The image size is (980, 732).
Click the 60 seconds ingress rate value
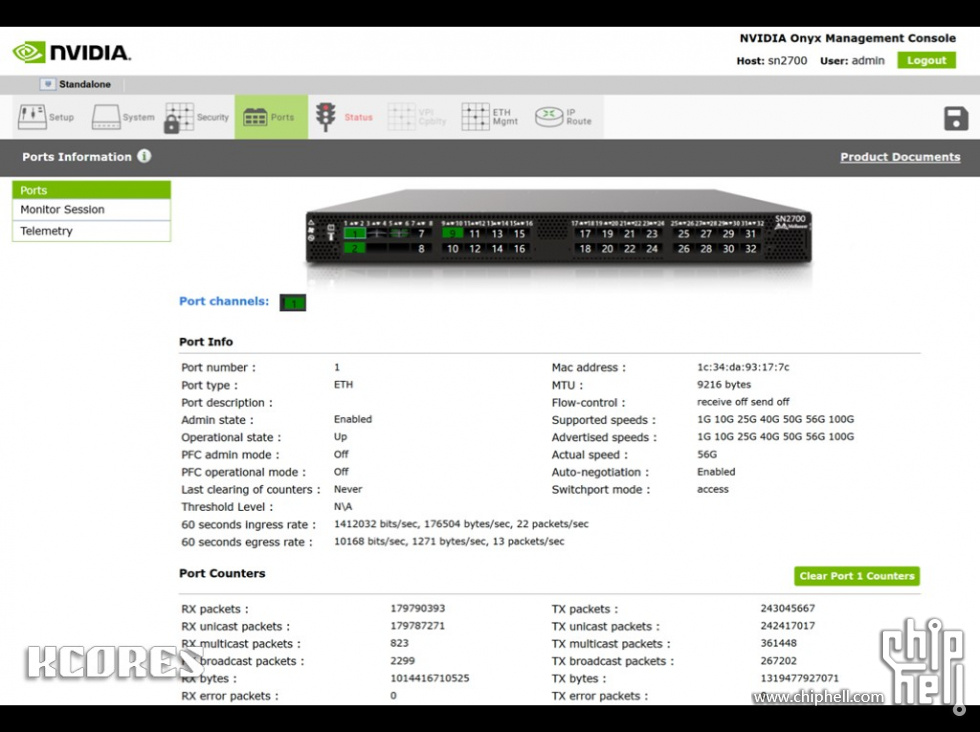tap(461, 524)
